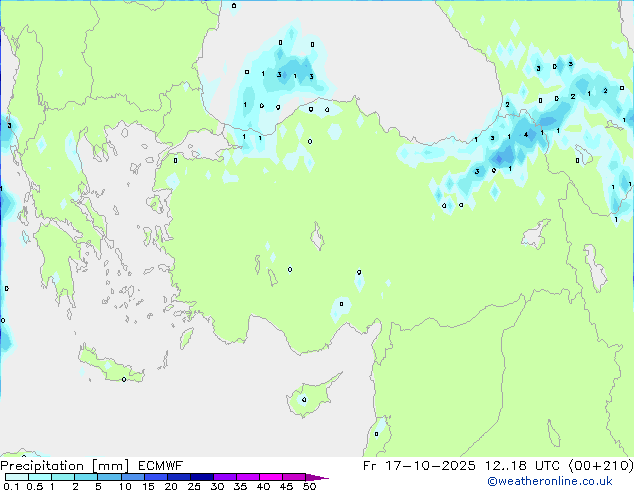Click the '0.5' legend scale label

click(34, 486)
